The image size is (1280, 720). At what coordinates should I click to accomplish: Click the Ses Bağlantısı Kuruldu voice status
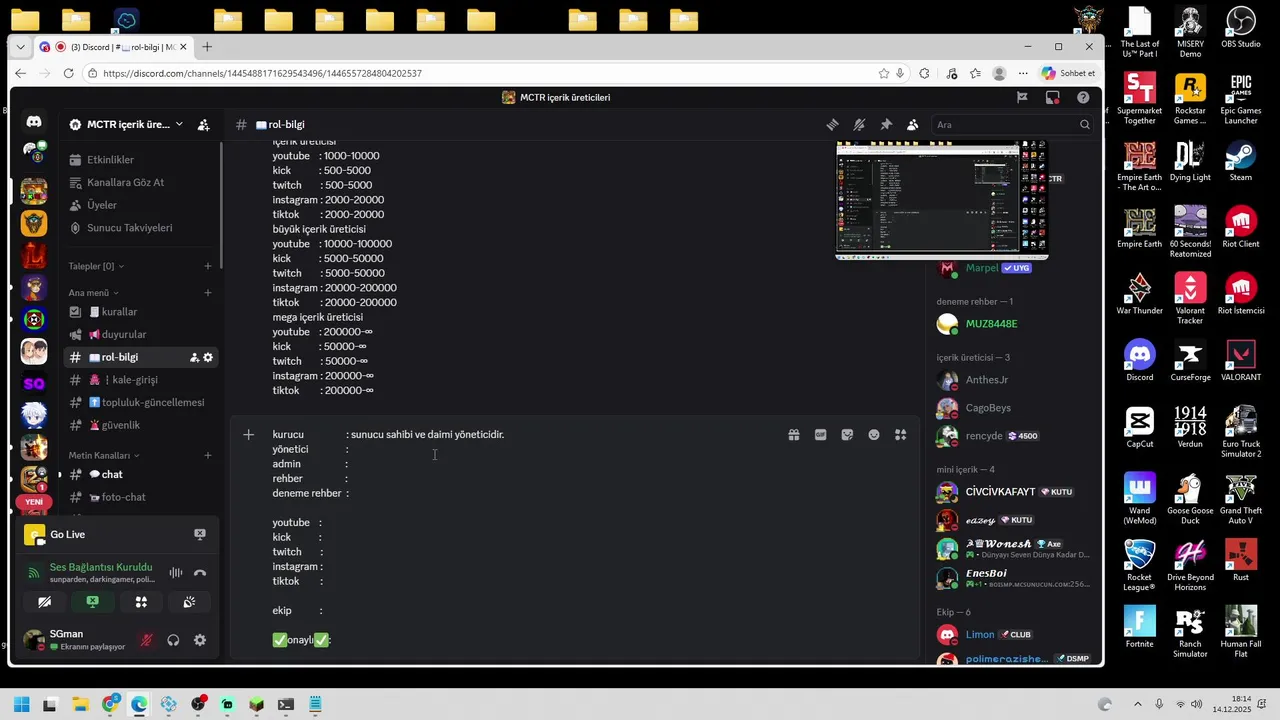101,567
